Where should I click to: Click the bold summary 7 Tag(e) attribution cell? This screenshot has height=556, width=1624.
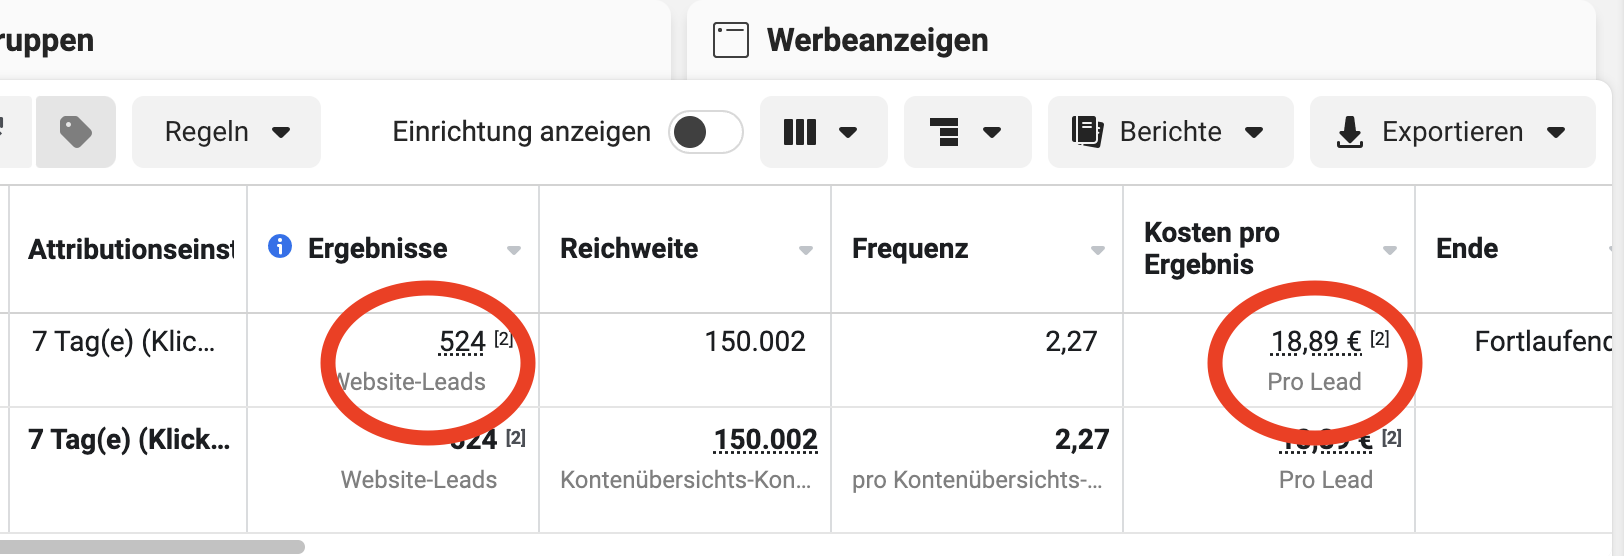click(129, 440)
